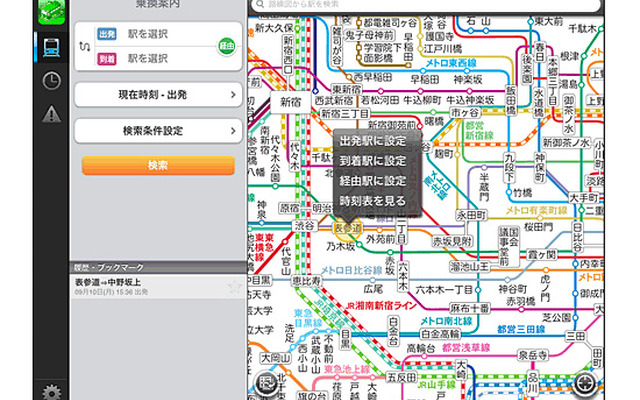Tap the large 新宿 station label
The image size is (640, 400).
[291, 102]
